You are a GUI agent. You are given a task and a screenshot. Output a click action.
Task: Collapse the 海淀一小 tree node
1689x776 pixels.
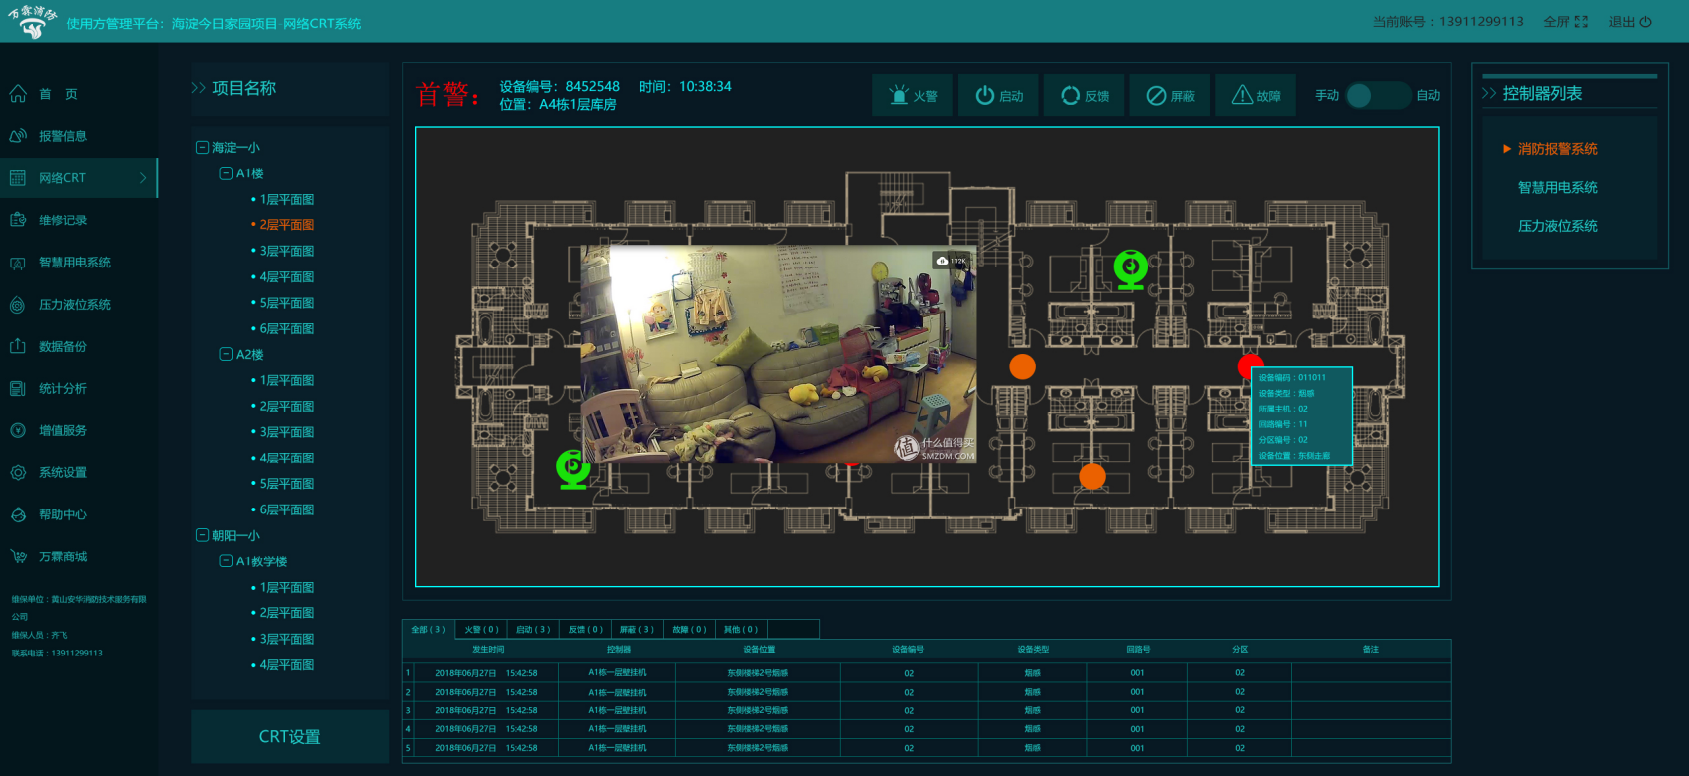202,147
